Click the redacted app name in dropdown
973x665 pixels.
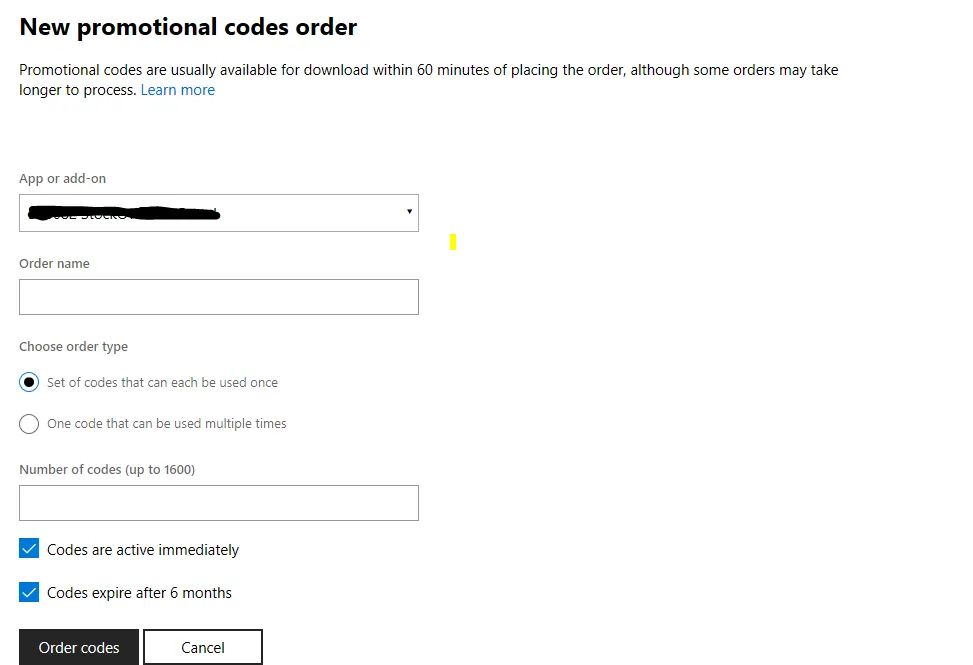tap(123, 212)
